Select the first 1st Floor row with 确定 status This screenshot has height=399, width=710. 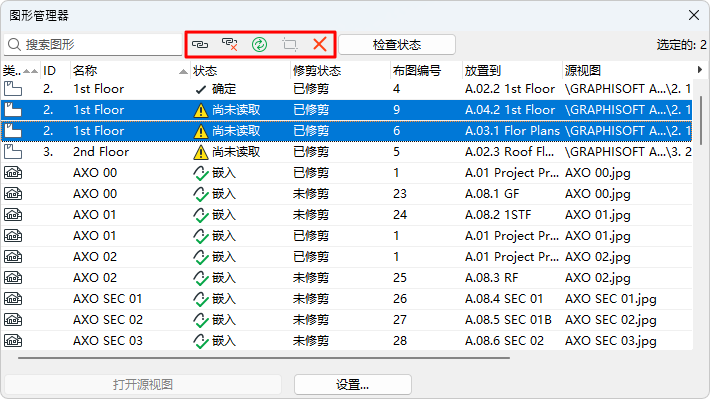coord(346,89)
